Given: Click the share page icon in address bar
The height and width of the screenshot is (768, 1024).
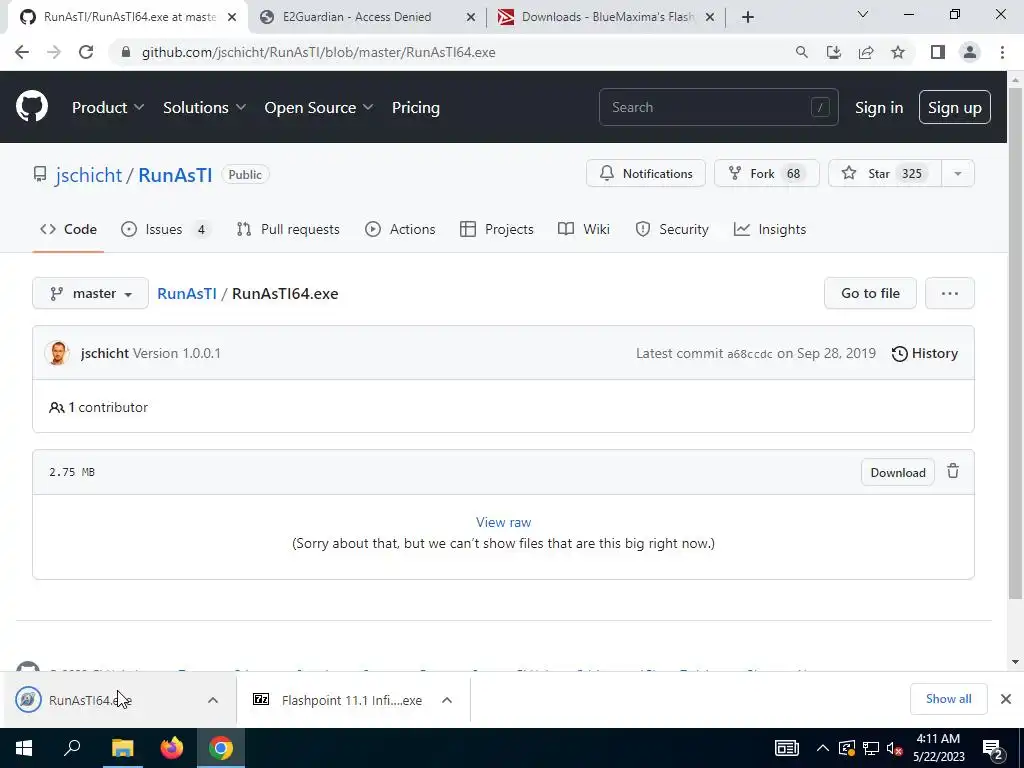Looking at the screenshot, I should [x=866, y=52].
